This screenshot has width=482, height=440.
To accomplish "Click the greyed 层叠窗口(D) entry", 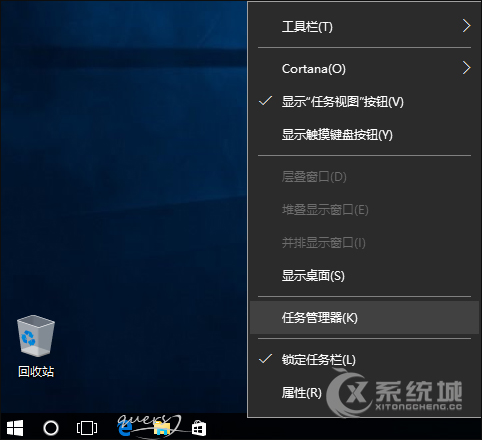I will pos(364,177).
